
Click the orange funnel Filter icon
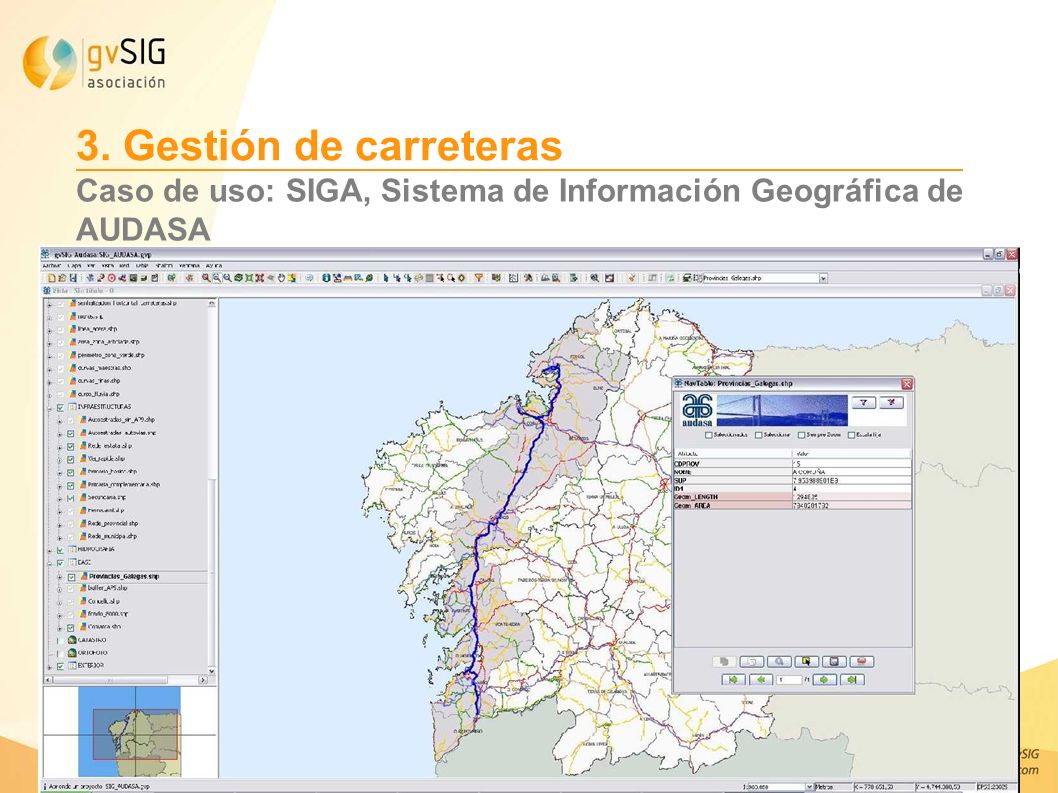(479, 277)
